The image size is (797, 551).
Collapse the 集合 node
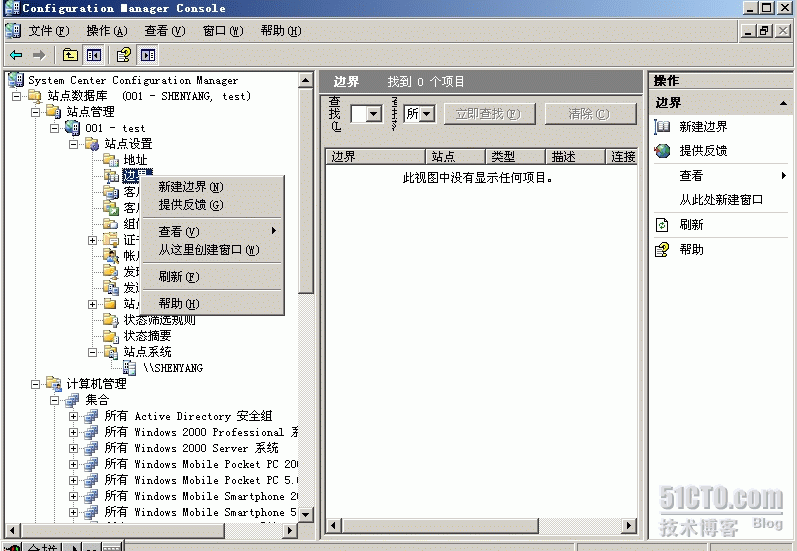pyautogui.click(x=55, y=400)
